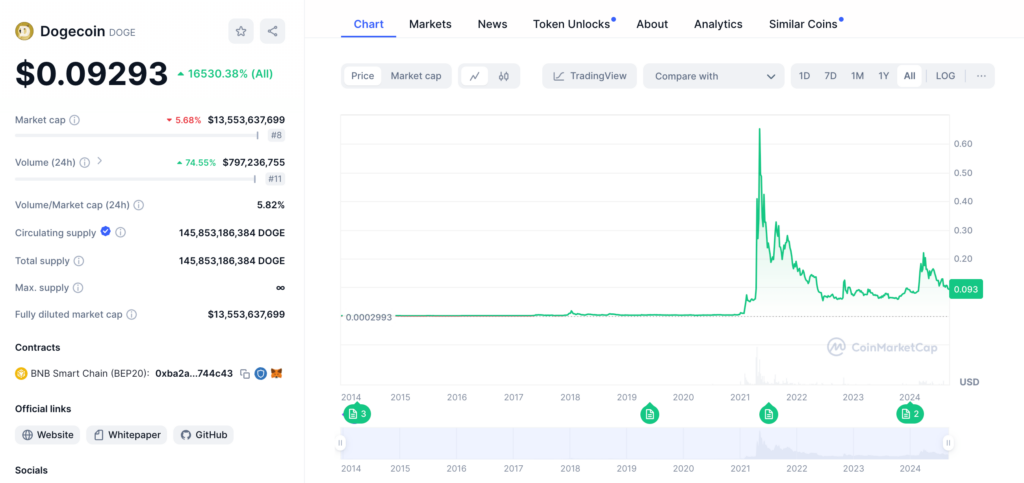Viewport: 1024px width, 483px height.
Task: Open the Compare with dropdown
Action: 714,76
